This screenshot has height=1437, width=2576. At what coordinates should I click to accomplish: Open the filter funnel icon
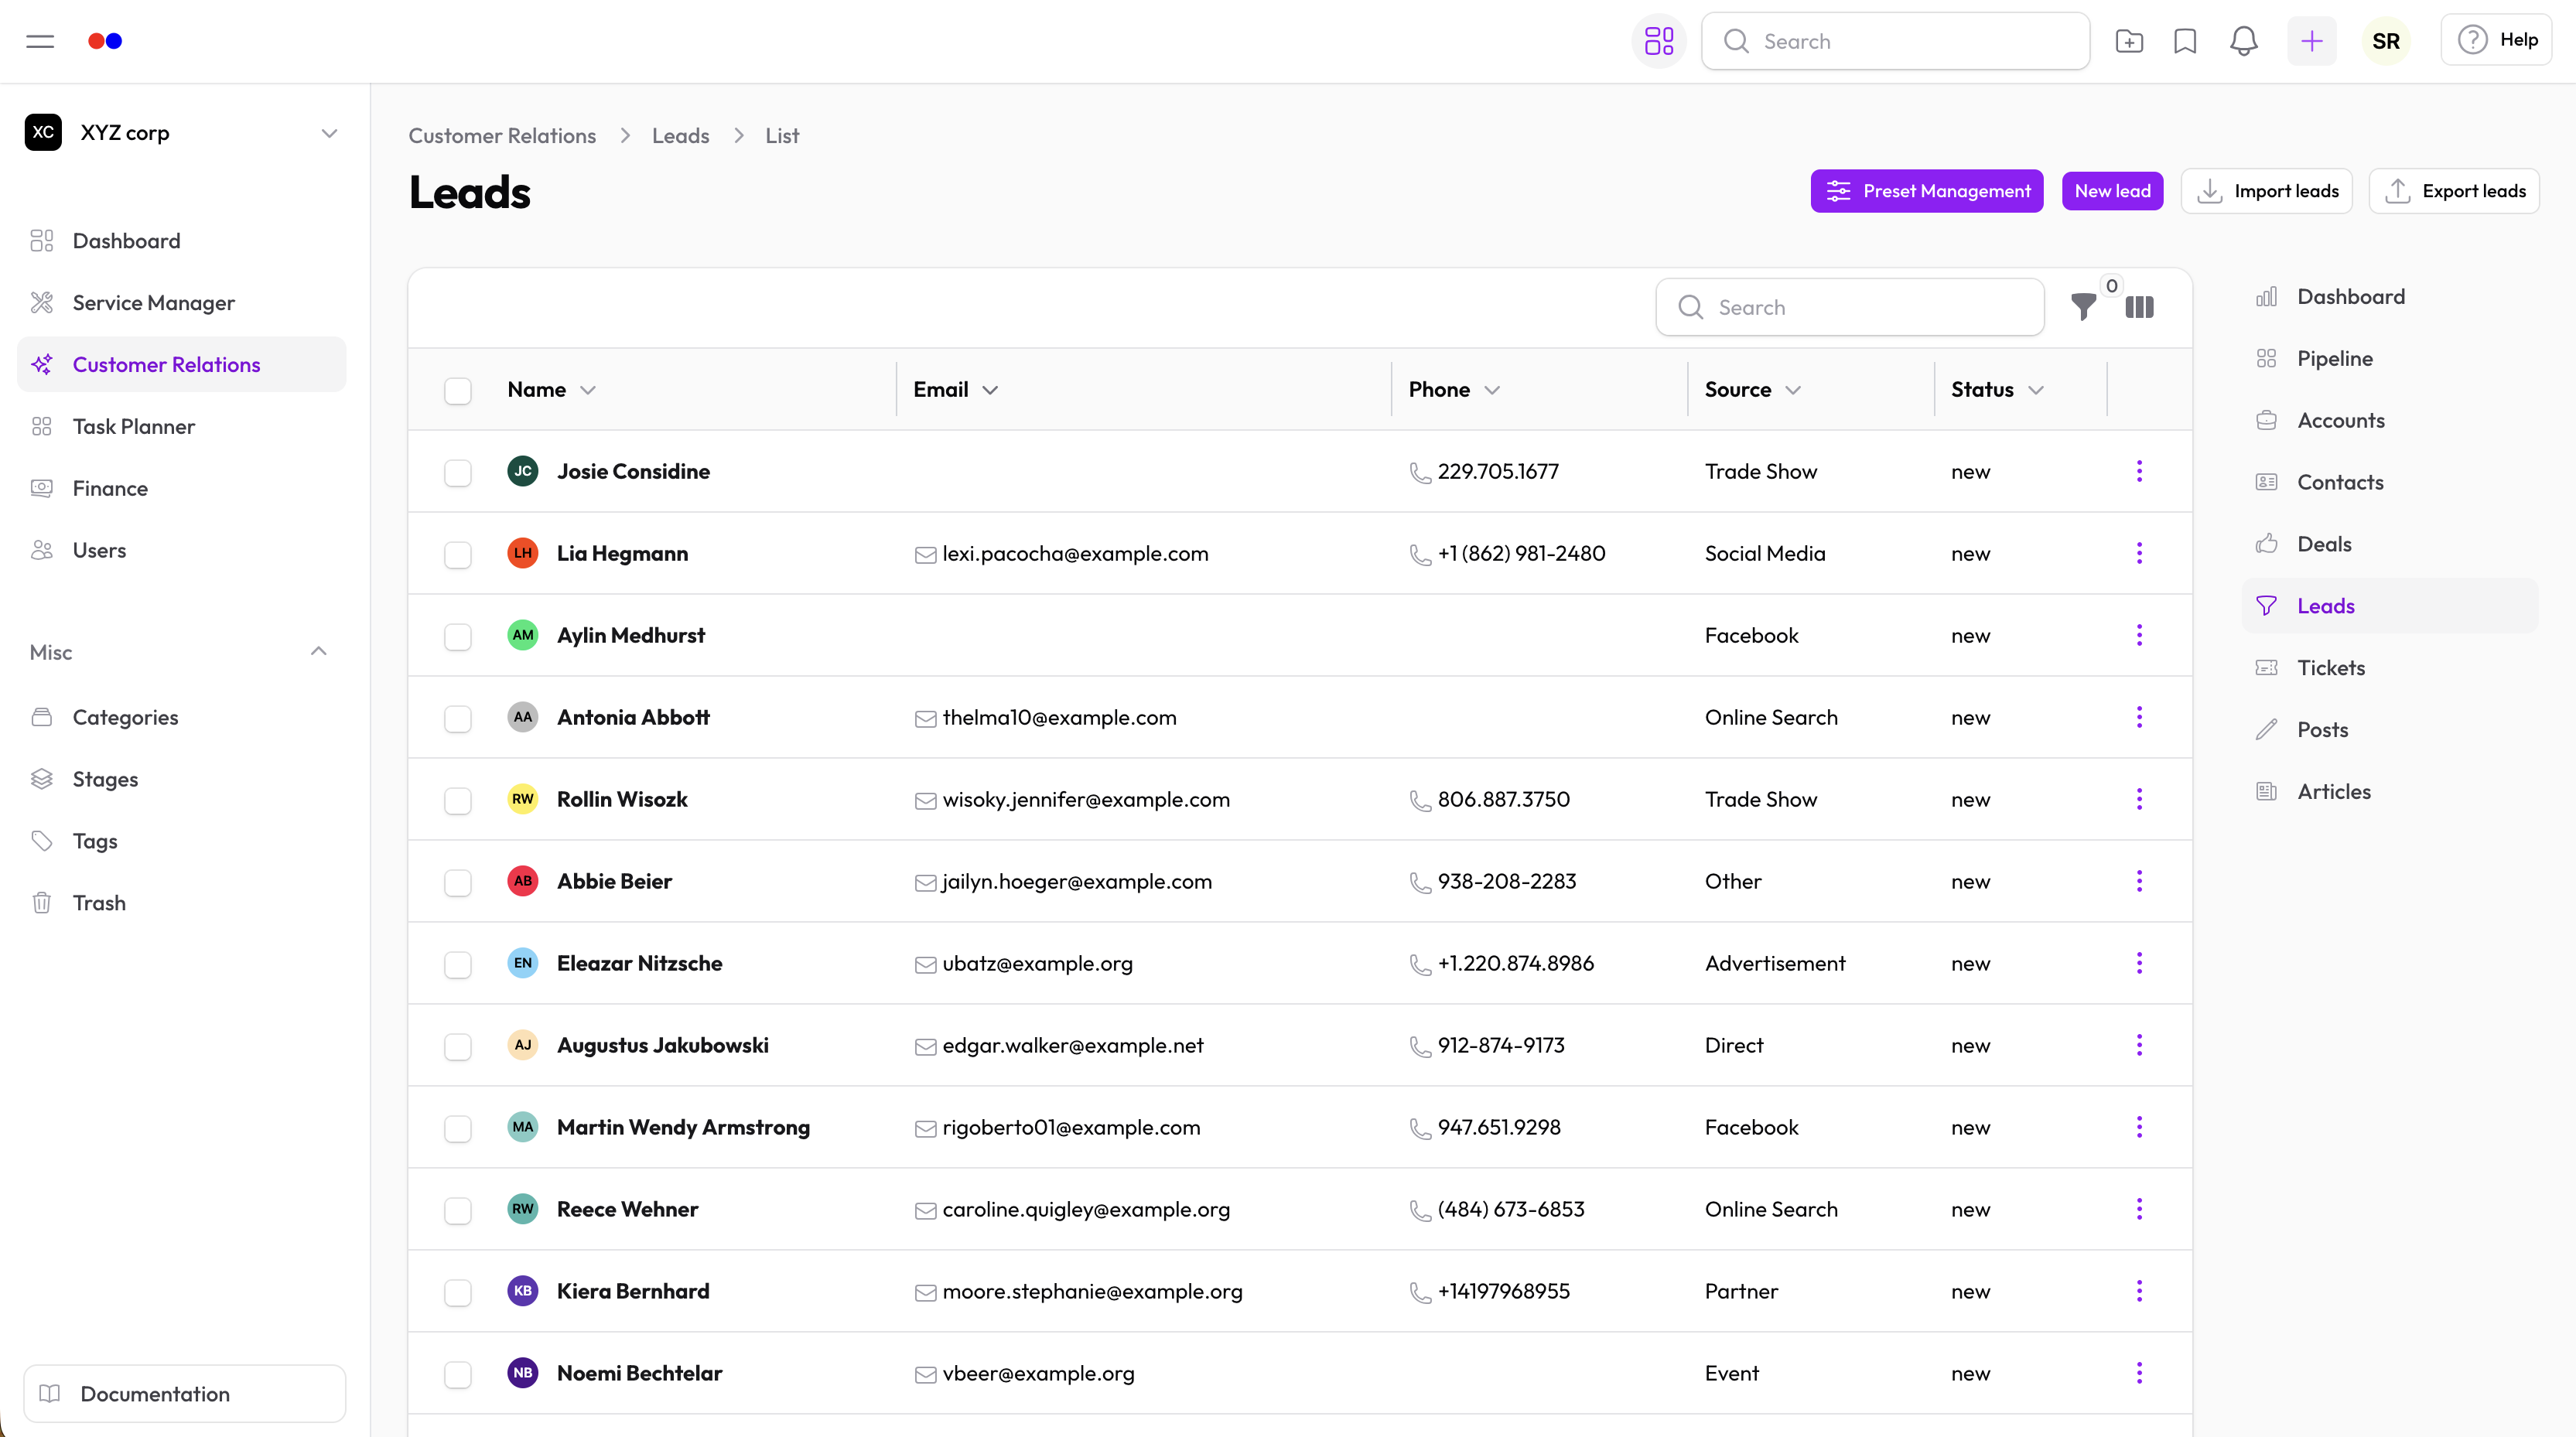click(x=2083, y=307)
